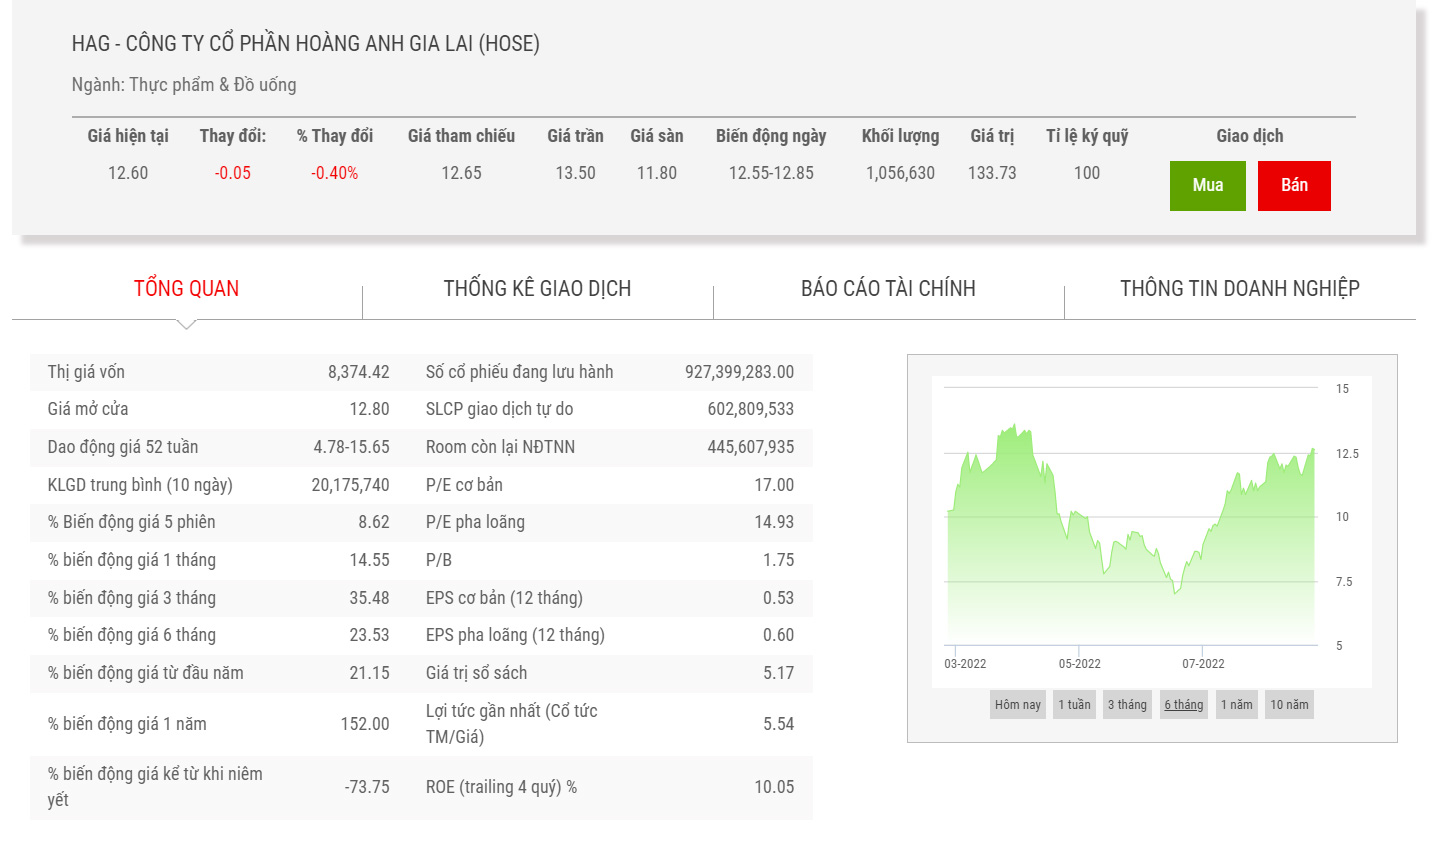The image size is (1449, 850).
Task: Click the percent change -0.40%
Action: [335, 173]
